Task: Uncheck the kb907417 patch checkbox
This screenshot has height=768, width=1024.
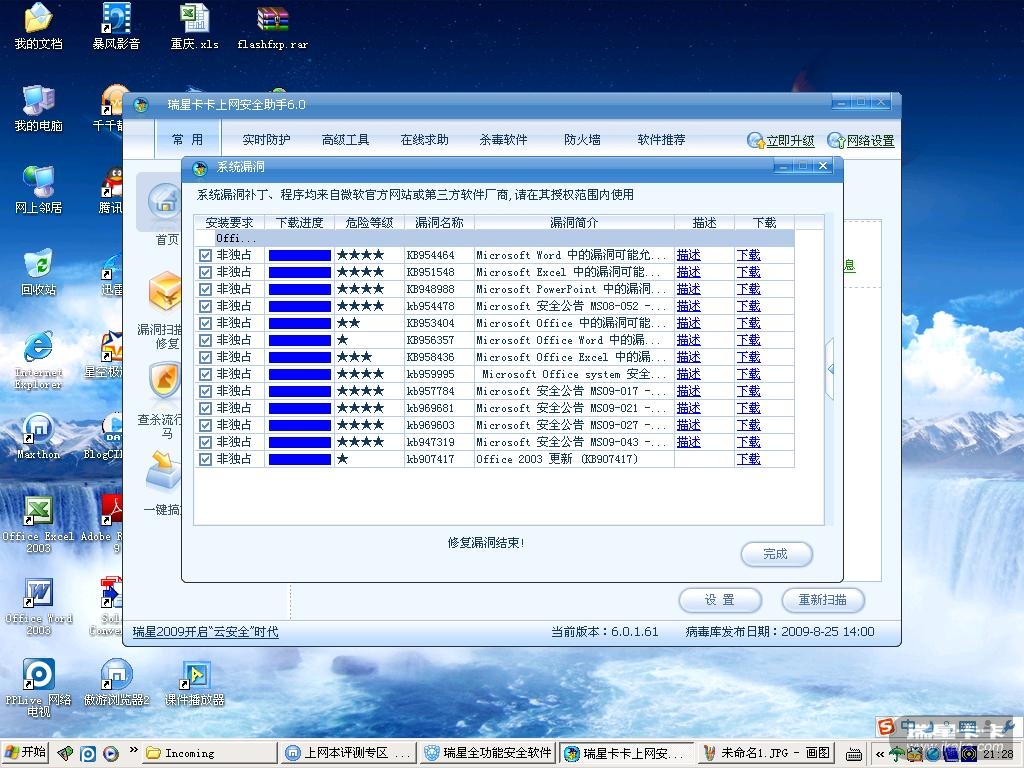Action: point(206,459)
